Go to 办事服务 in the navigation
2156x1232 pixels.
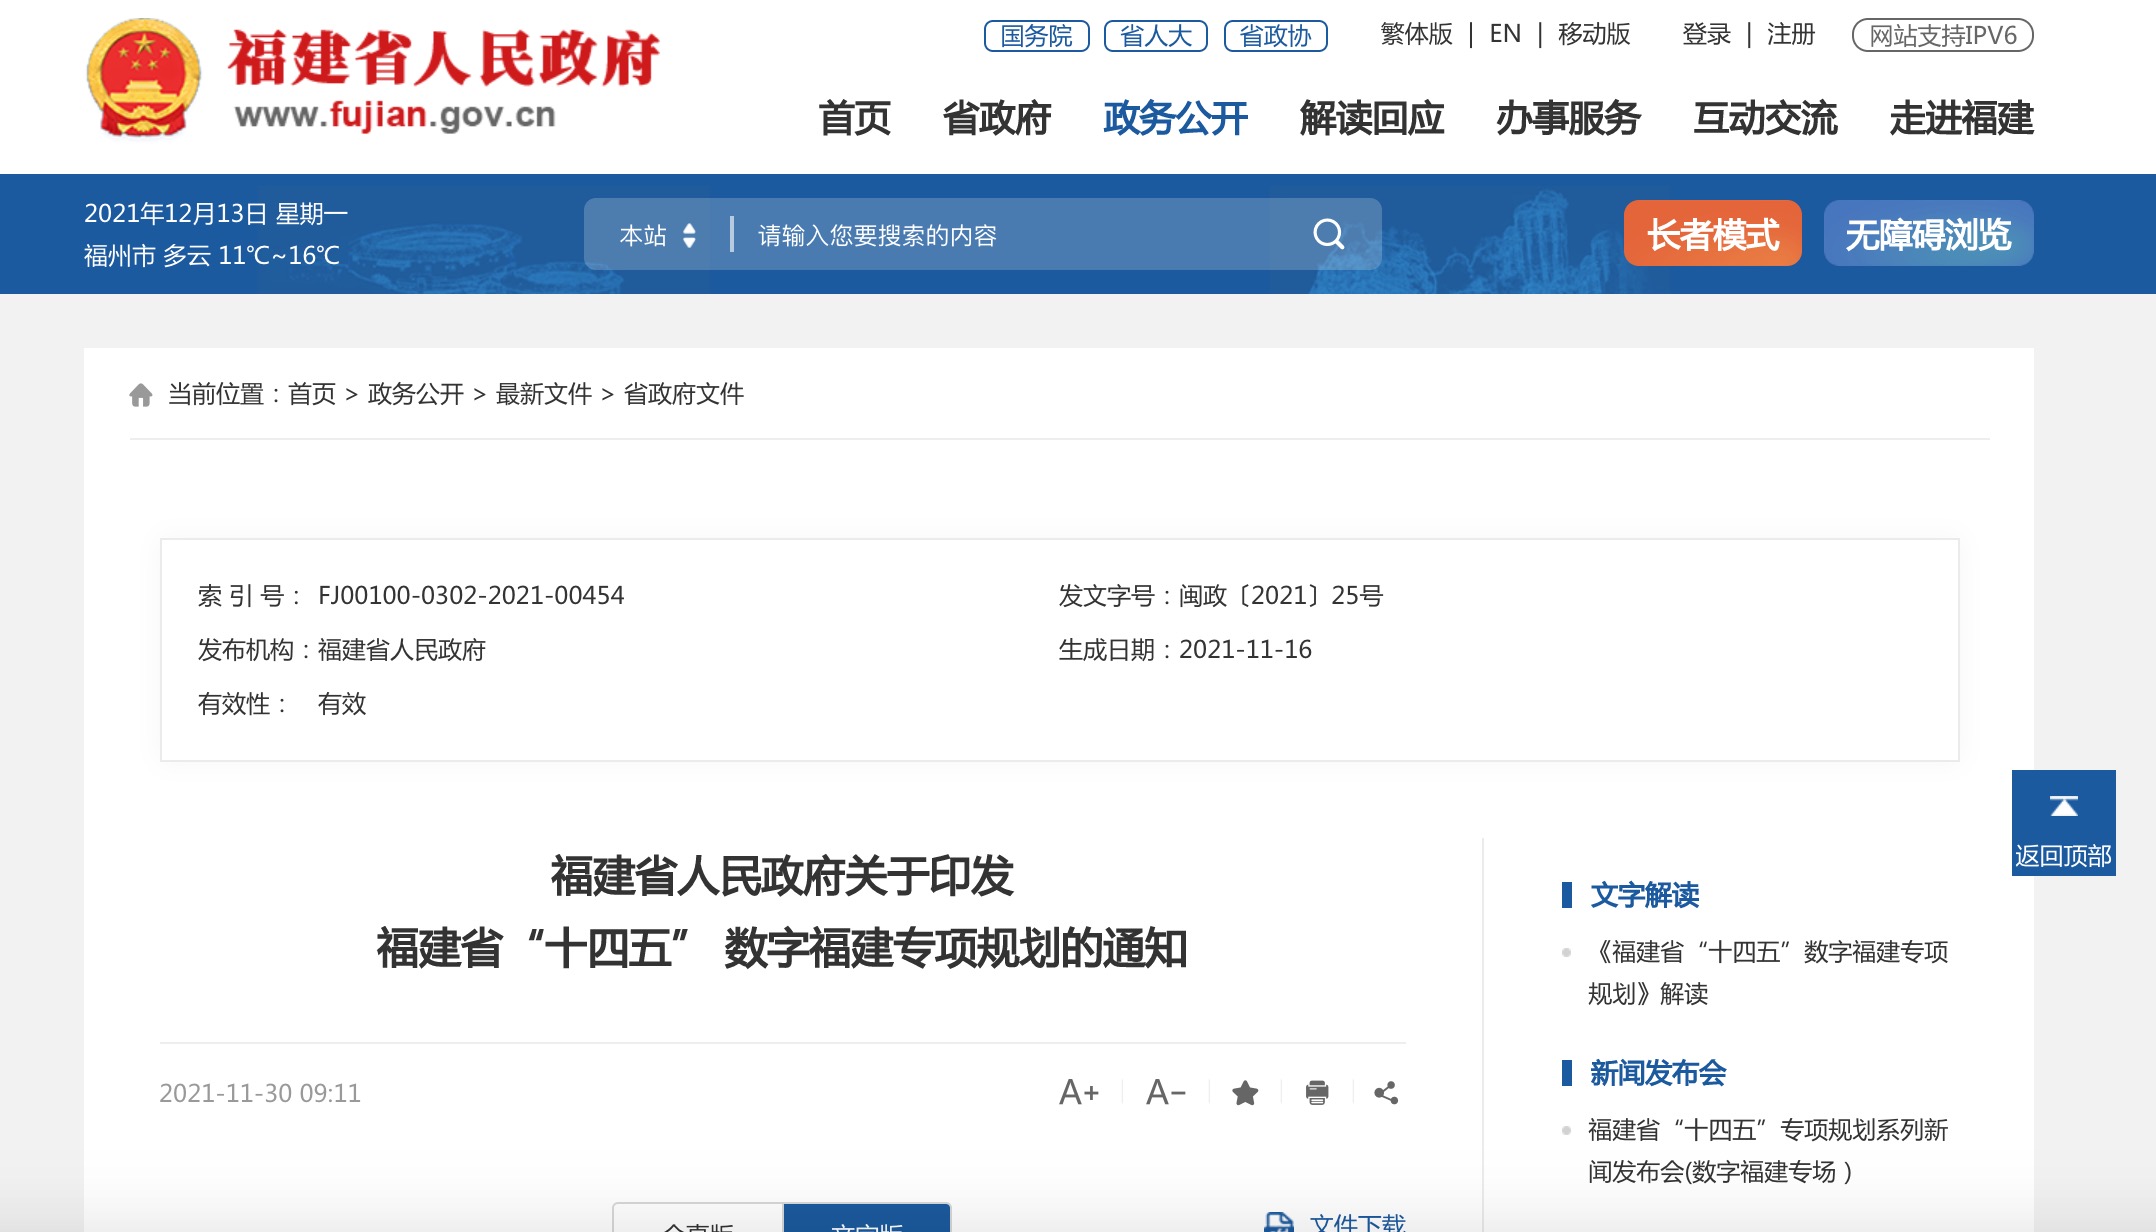1567,118
